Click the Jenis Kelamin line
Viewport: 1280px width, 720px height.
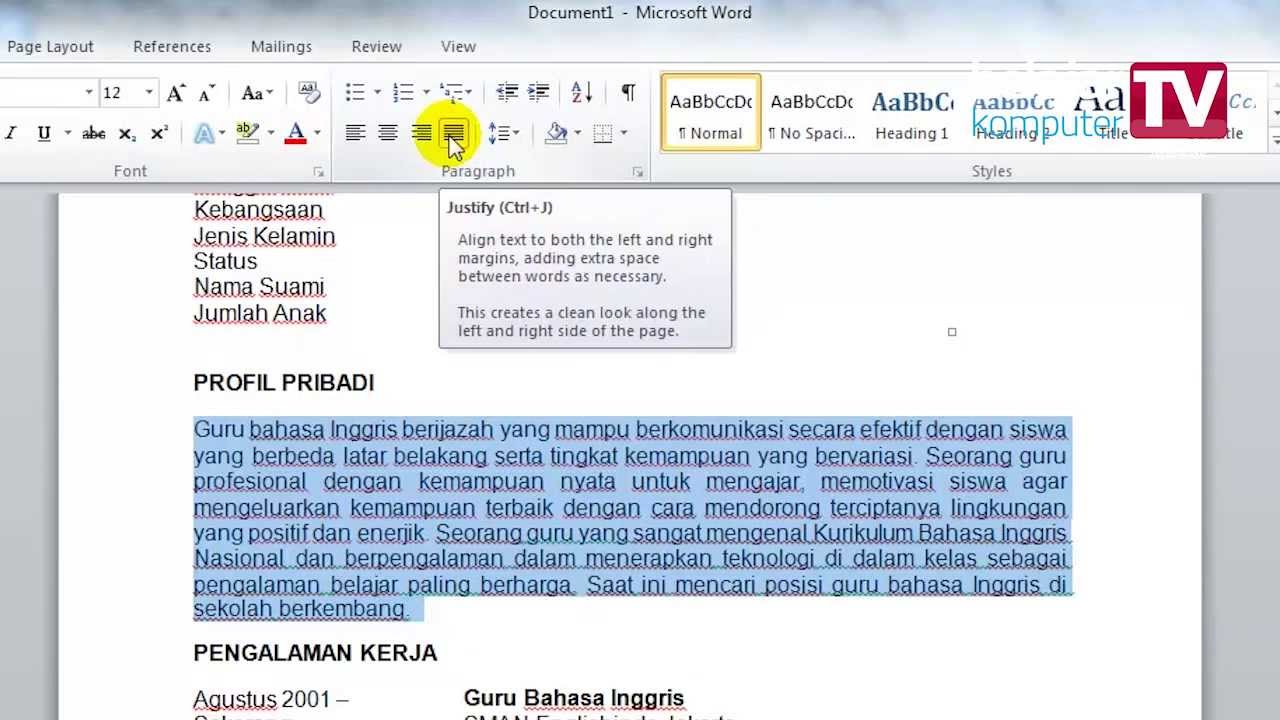(x=264, y=236)
